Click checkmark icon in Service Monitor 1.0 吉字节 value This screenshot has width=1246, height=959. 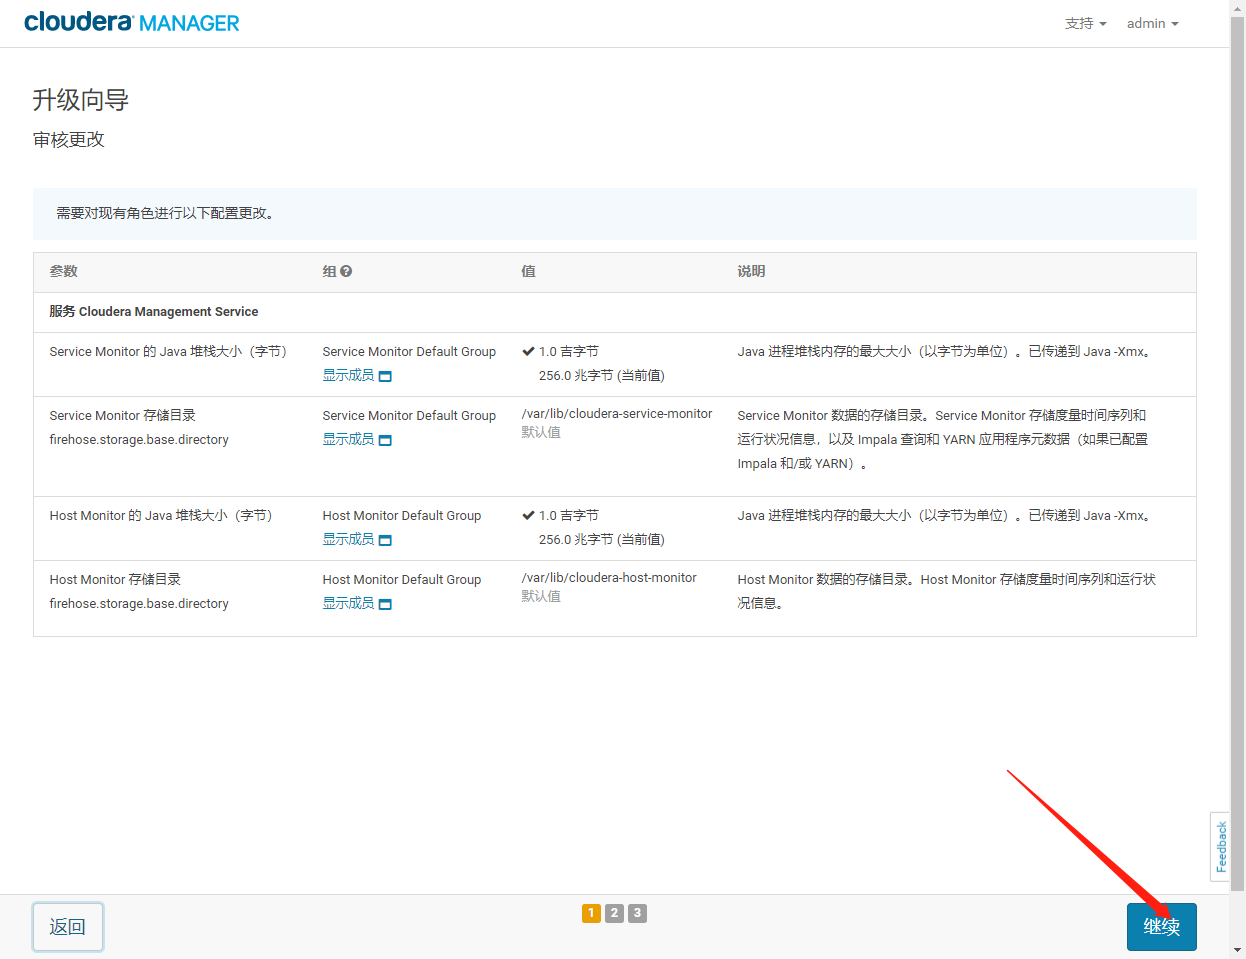click(x=528, y=351)
